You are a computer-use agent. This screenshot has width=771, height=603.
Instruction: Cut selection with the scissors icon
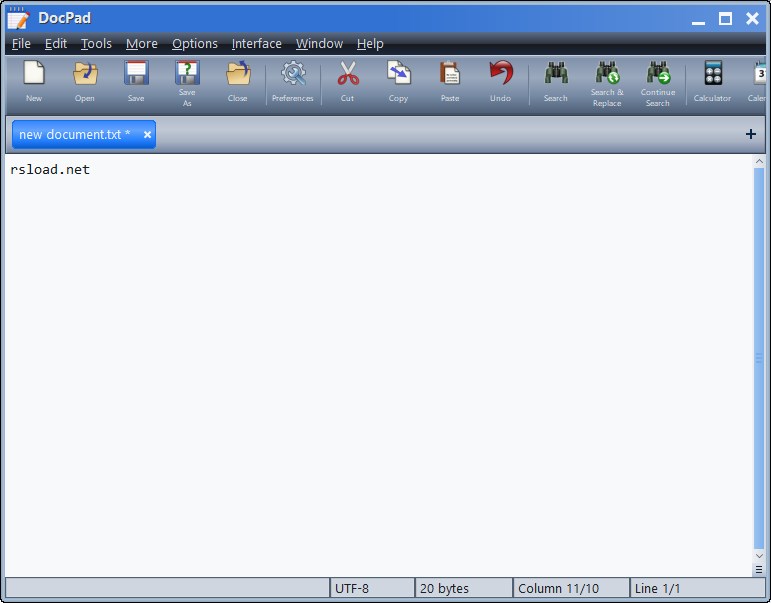pyautogui.click(x=347, y=81)
